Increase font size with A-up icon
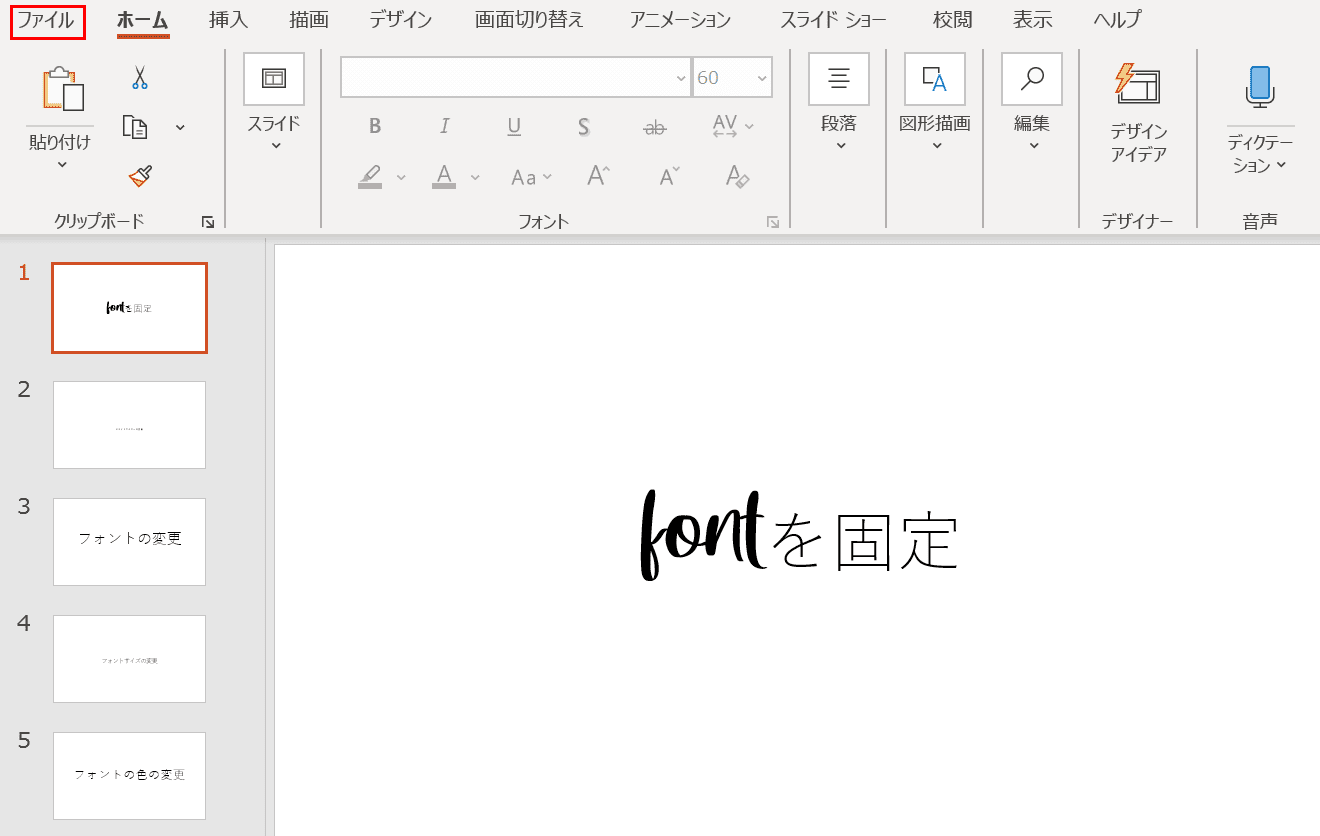The height and width of the screenshot is (836, 1320). (x=598, y=177)
